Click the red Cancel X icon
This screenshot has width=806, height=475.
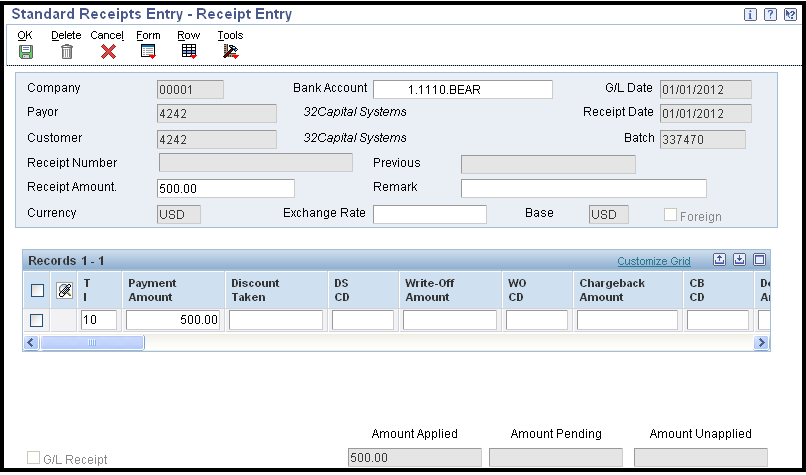click(108, 51)
